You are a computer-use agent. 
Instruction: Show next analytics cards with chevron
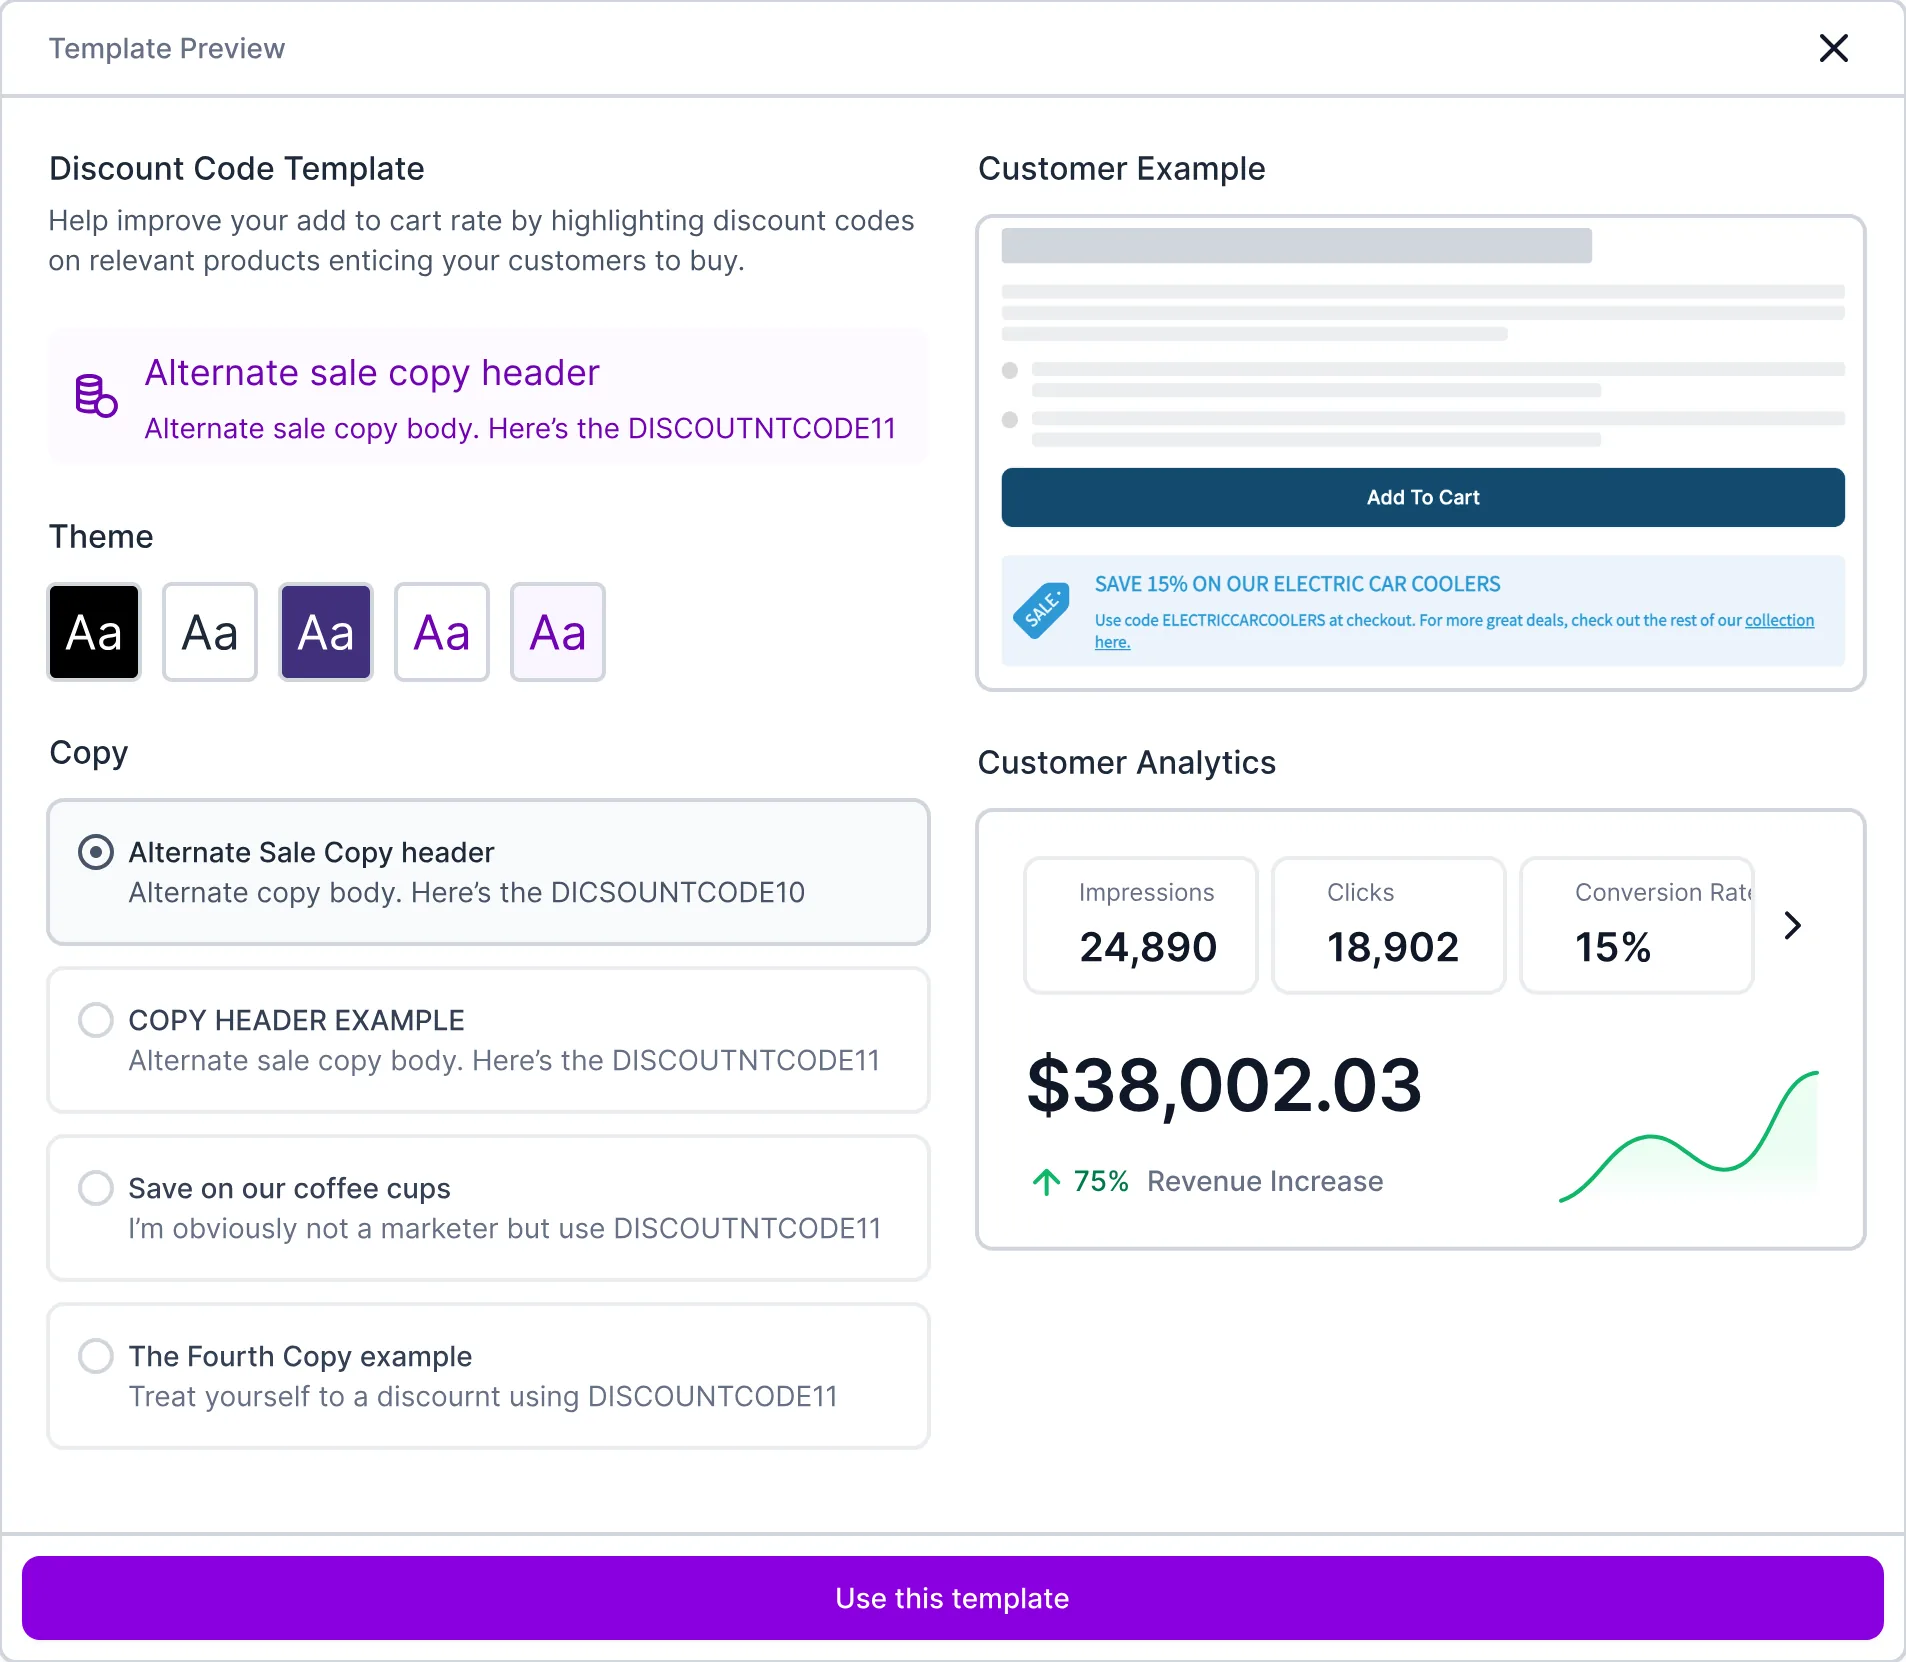tap(1792, 925)
